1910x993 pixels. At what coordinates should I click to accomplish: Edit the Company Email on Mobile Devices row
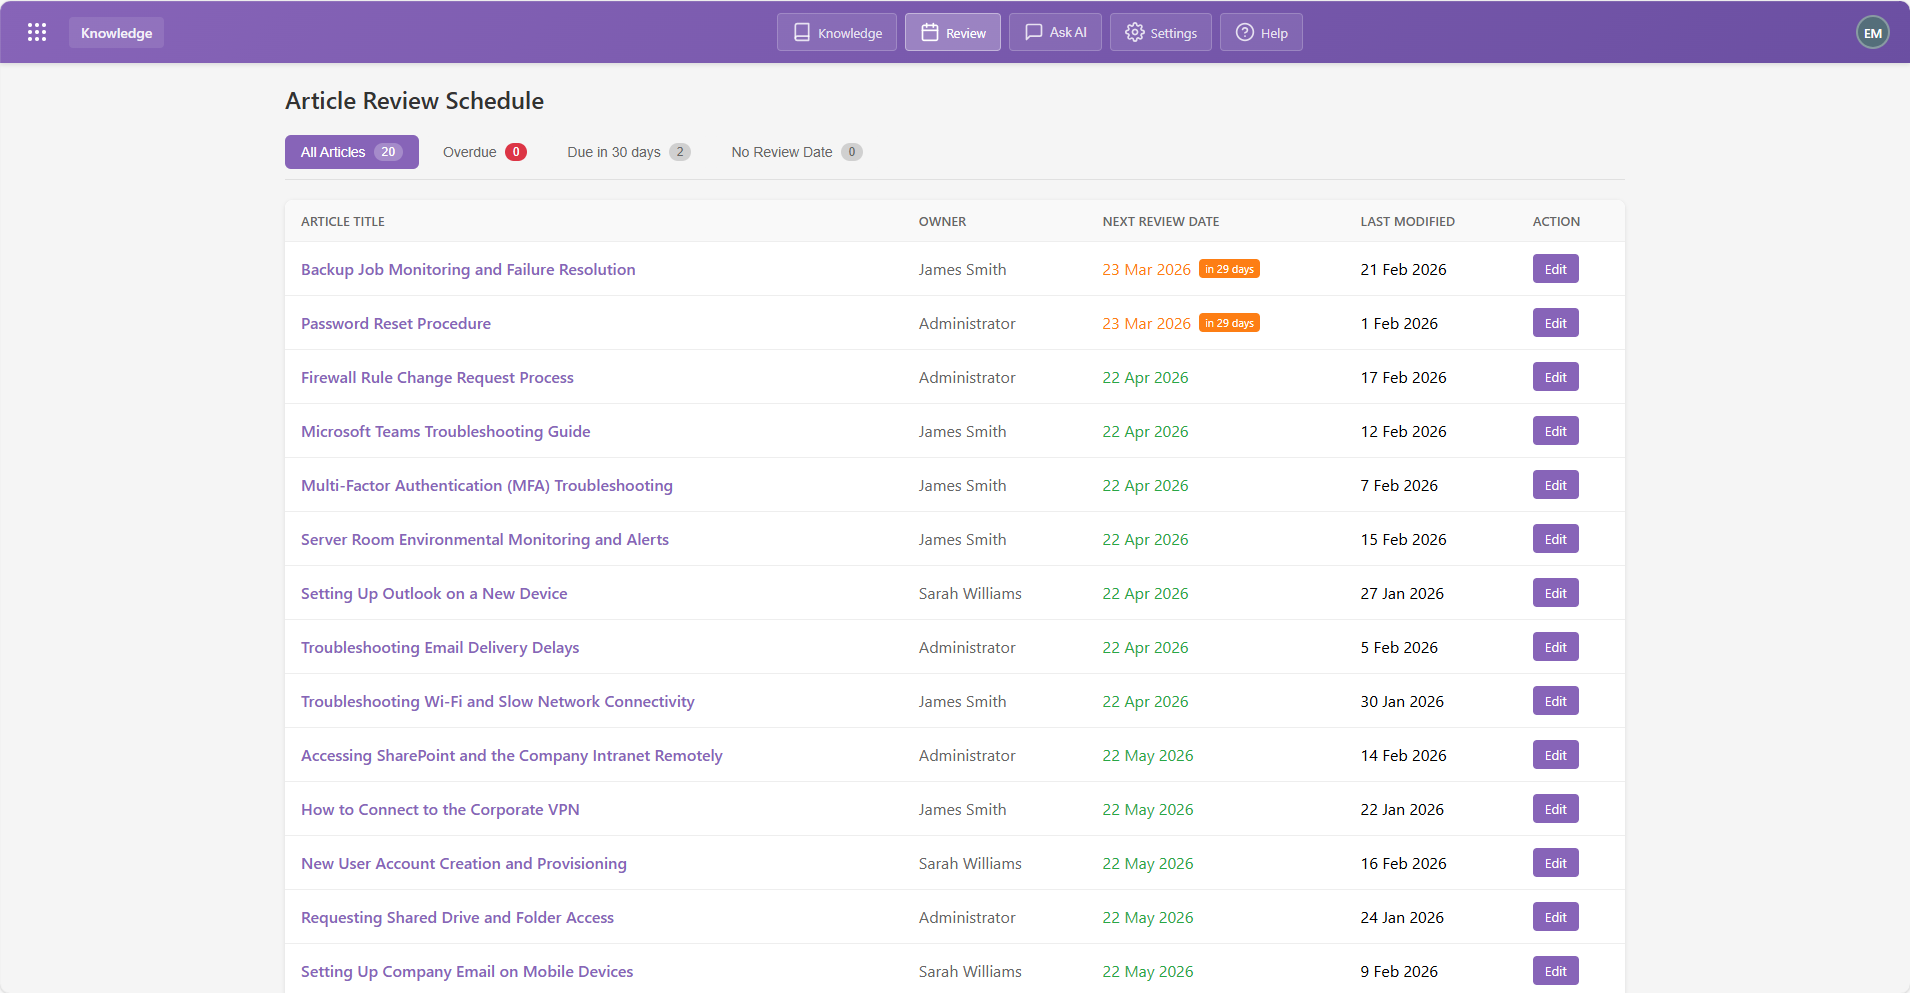click(x=1555, y=971)
